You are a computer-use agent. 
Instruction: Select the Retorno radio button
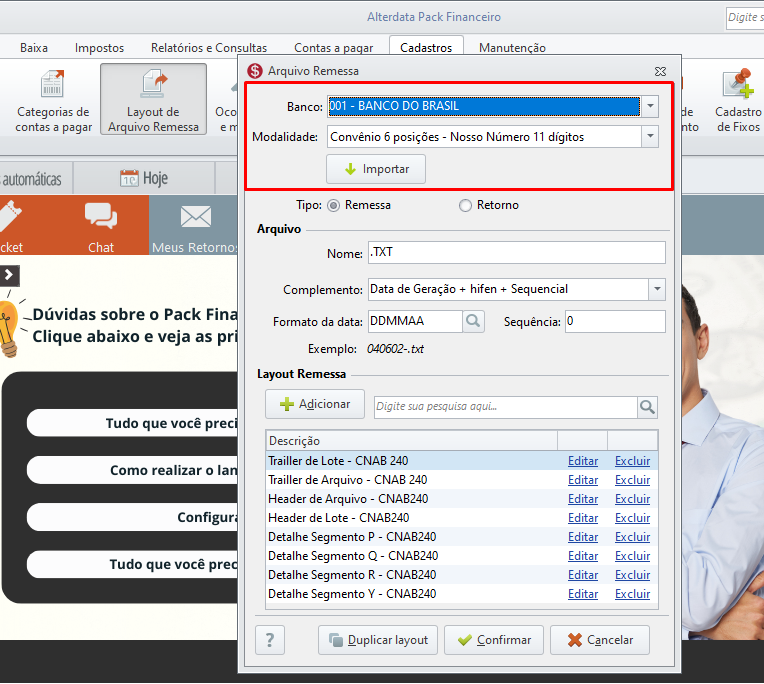[465, 206]
